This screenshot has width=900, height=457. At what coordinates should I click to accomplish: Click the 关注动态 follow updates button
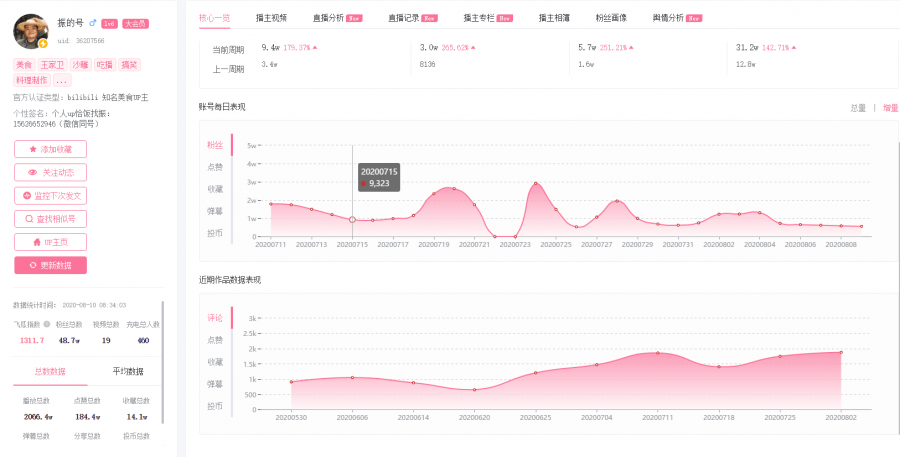point(51,172)
